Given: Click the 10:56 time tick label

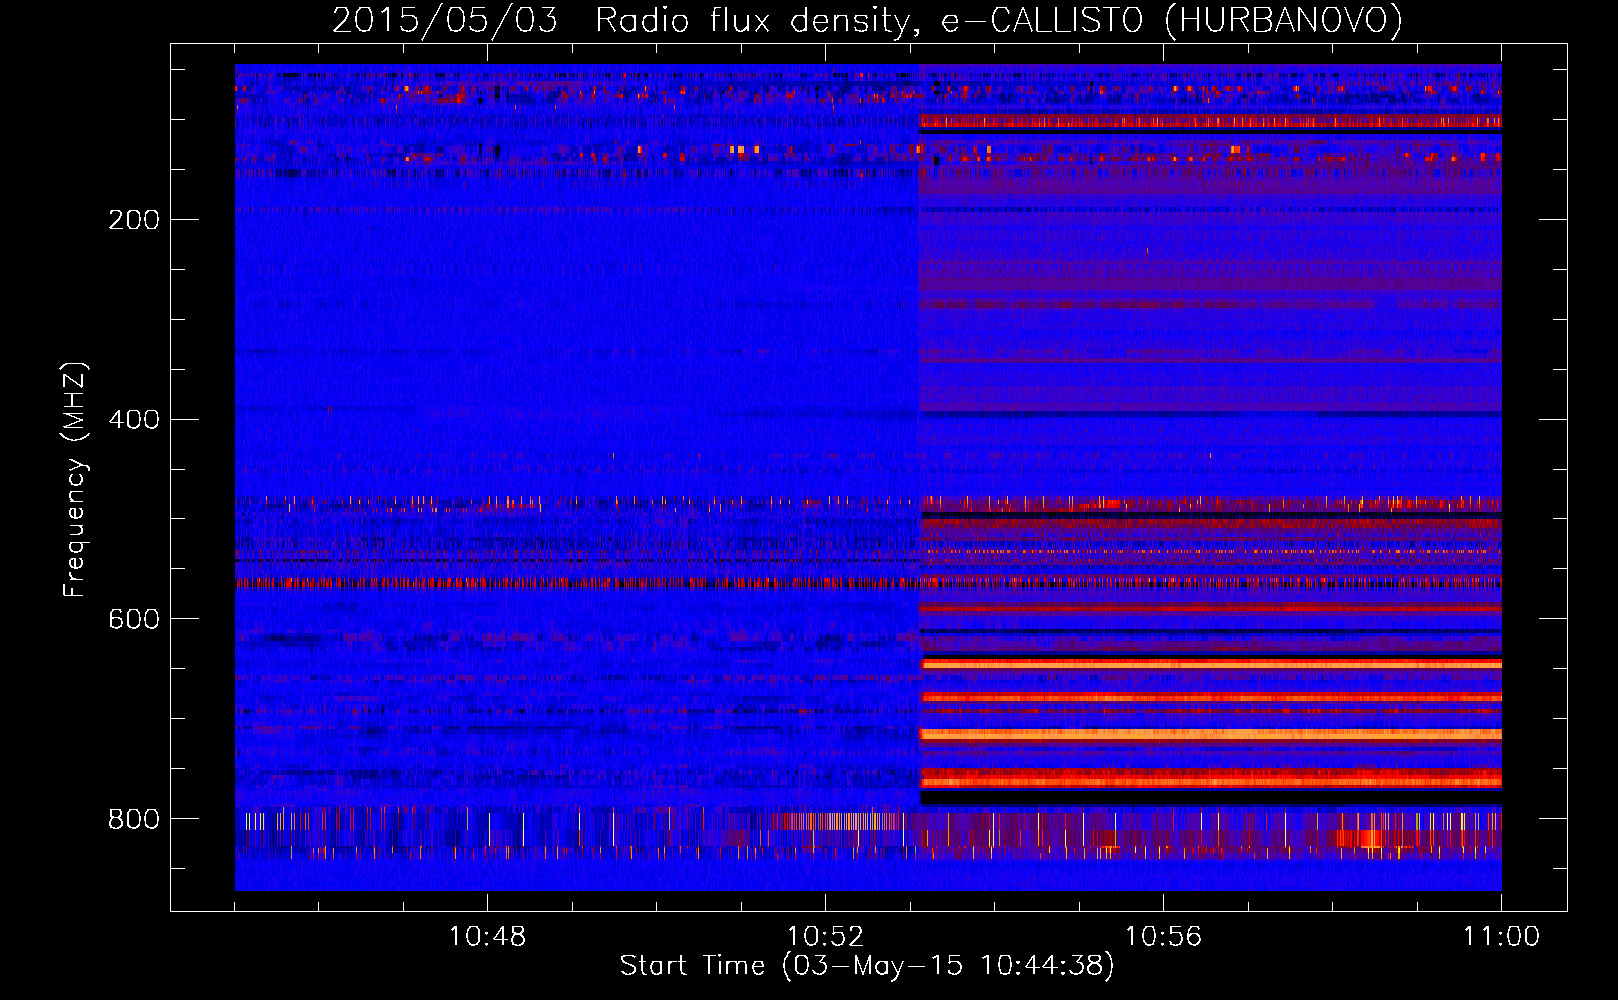Looking at the screenshot, I should pyautogui.click(x=1163, y=937).
